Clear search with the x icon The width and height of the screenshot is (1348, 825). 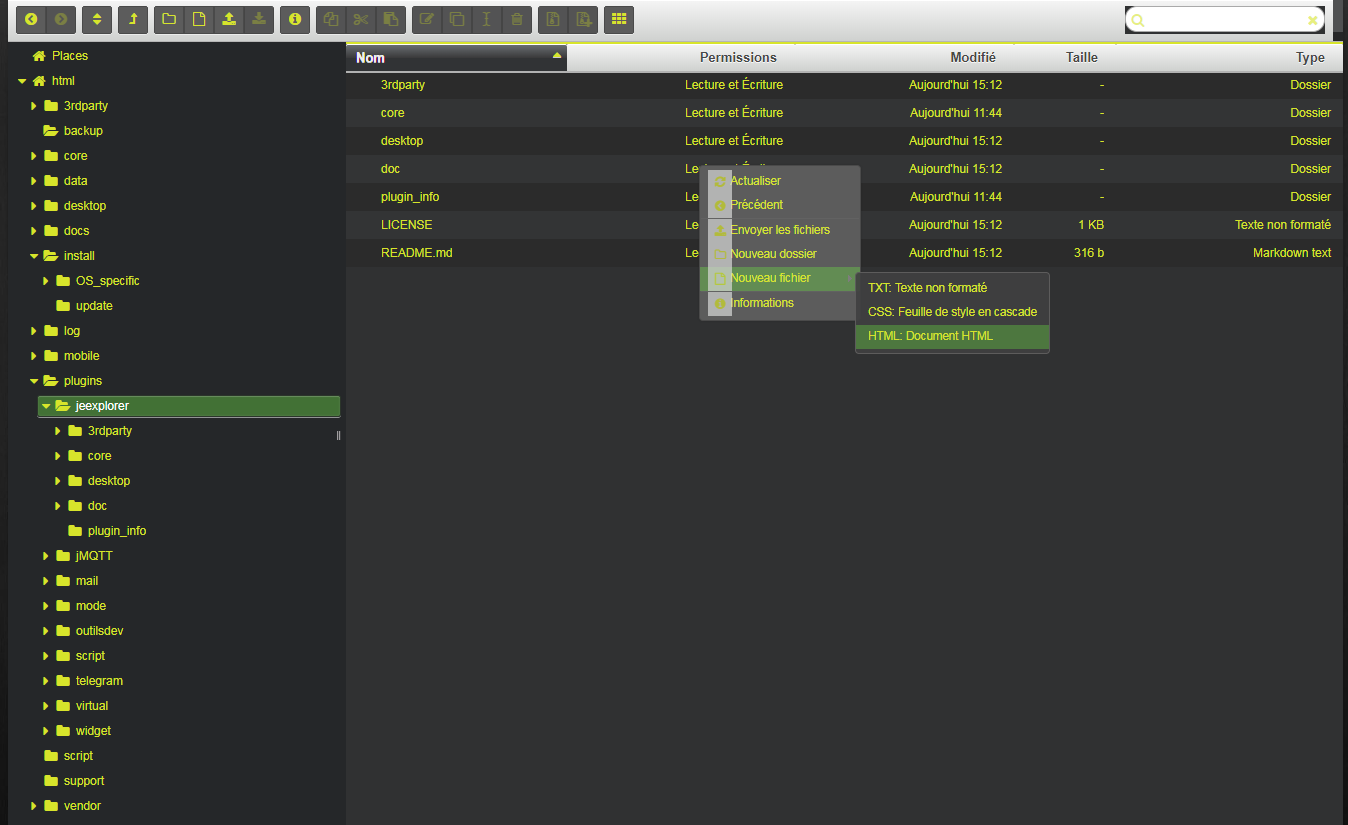(1313, 20)
